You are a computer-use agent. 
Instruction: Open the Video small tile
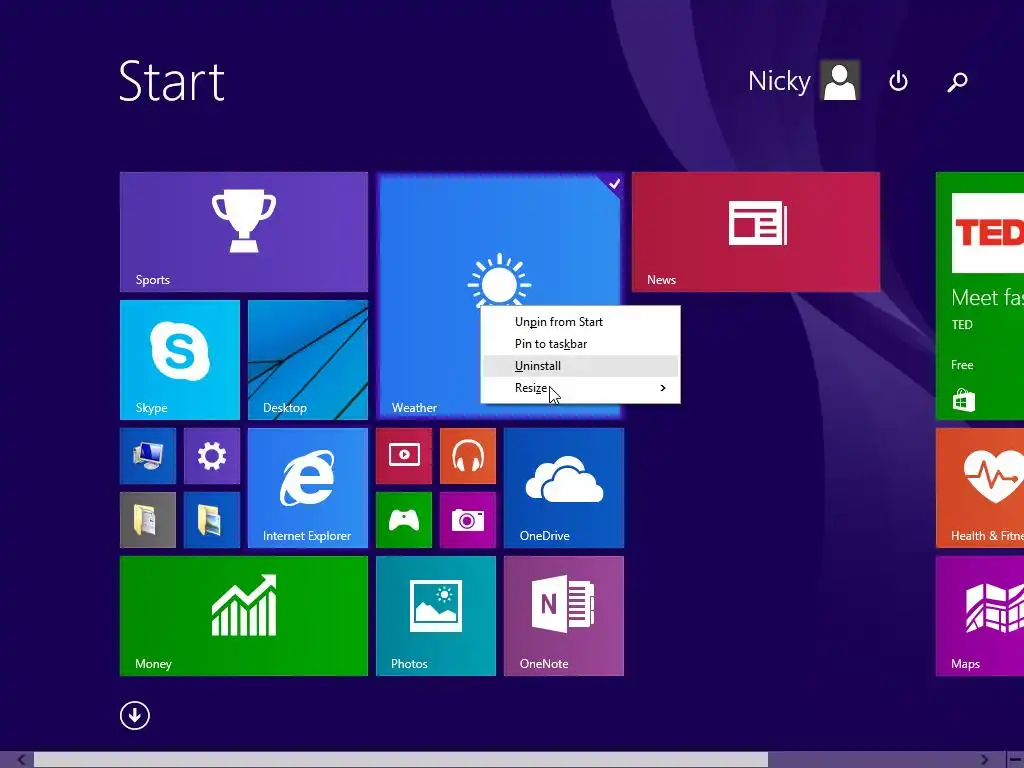click(x=404, y=456)
